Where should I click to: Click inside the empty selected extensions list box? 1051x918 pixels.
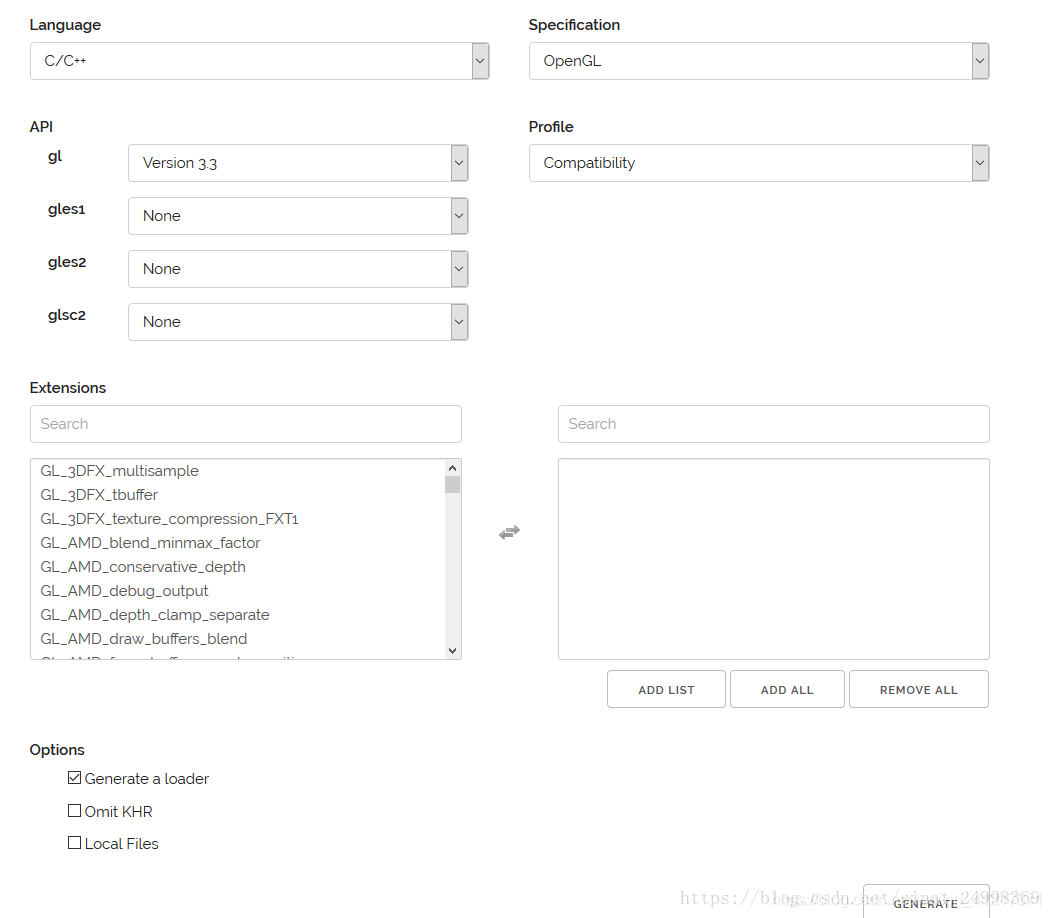point(774,559)
